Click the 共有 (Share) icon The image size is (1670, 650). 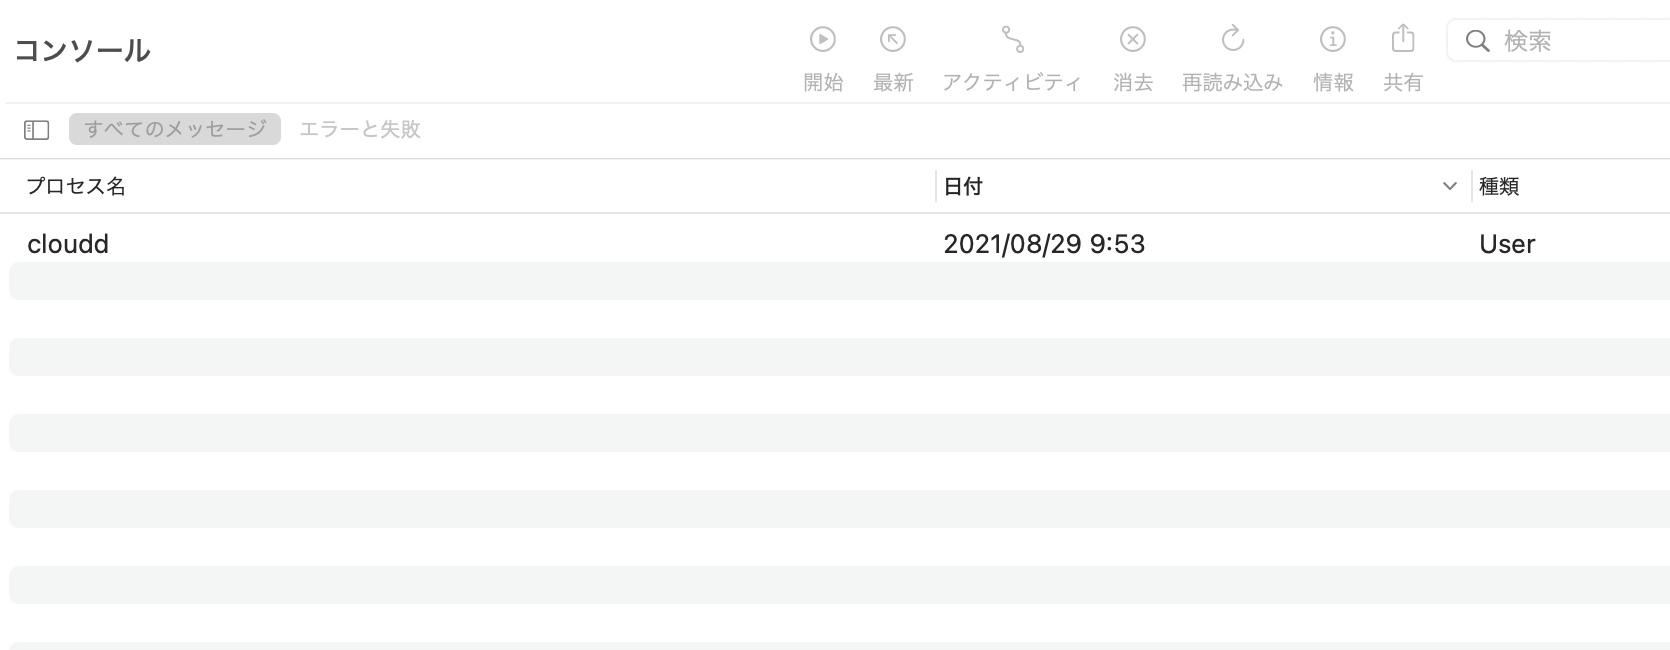pos(1403,40)
